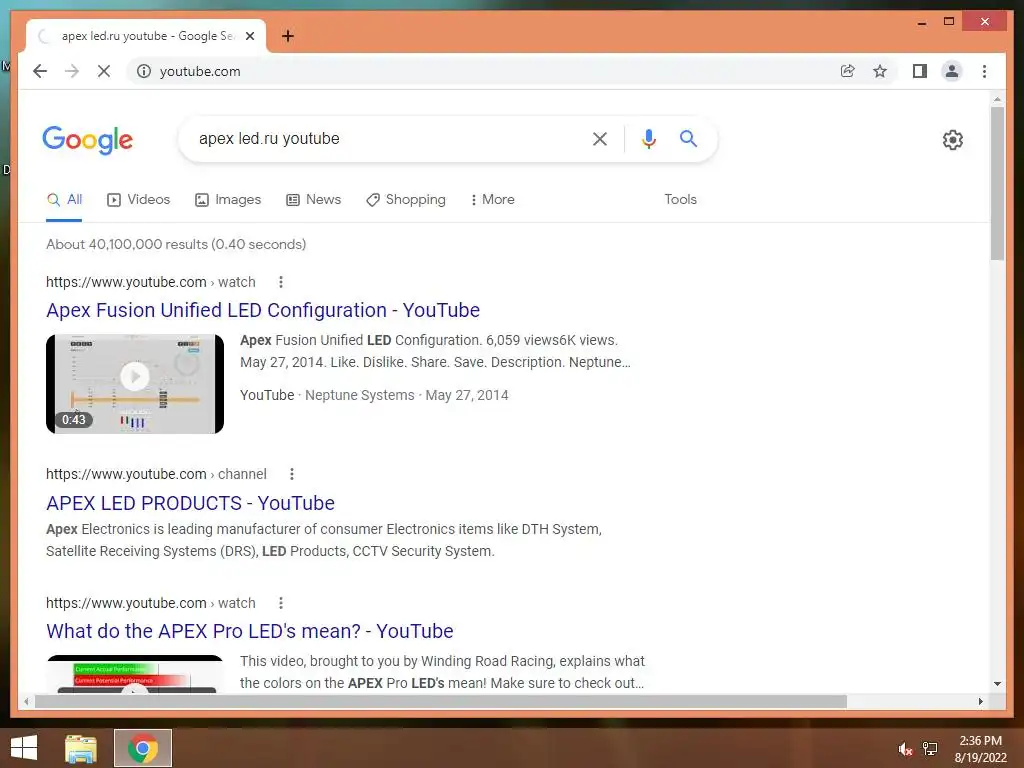View site information icon in address bar
The width and height of the screenshot is (1024, 768).
[144, 71]
